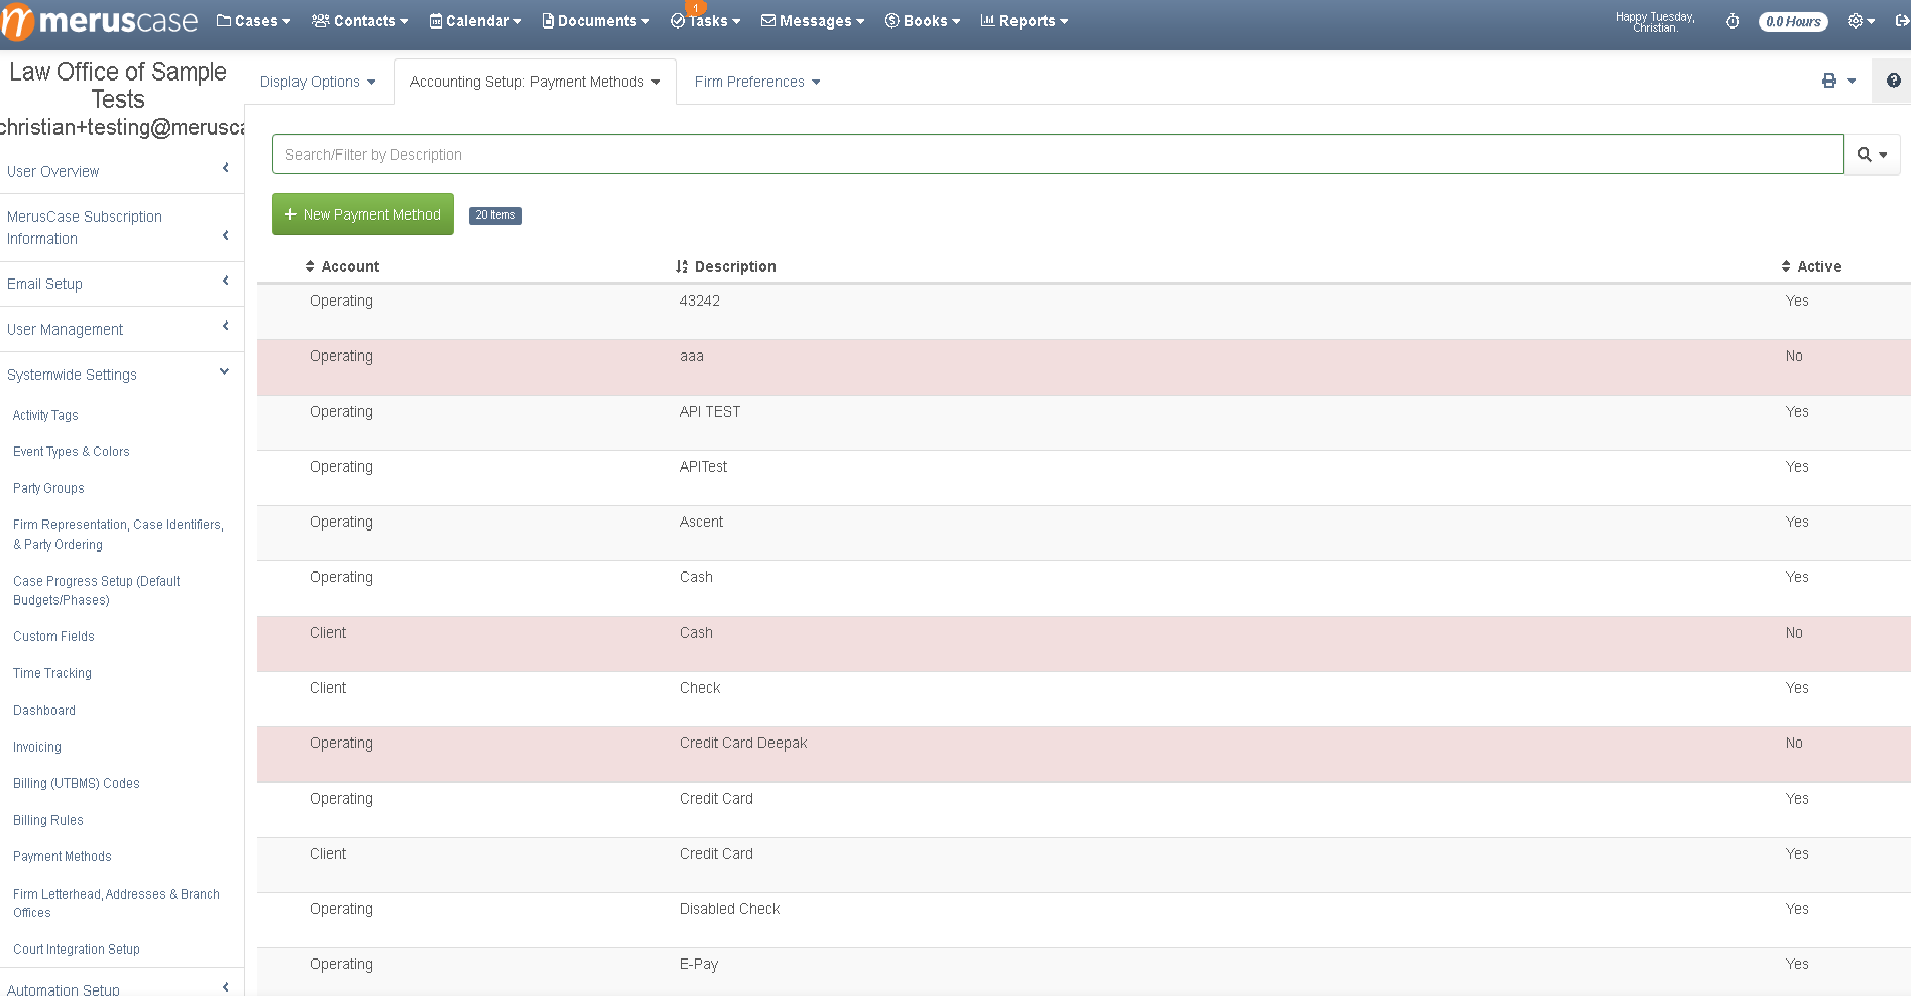Click the 20 items badge
The image size is (1911, 996).
495,215
